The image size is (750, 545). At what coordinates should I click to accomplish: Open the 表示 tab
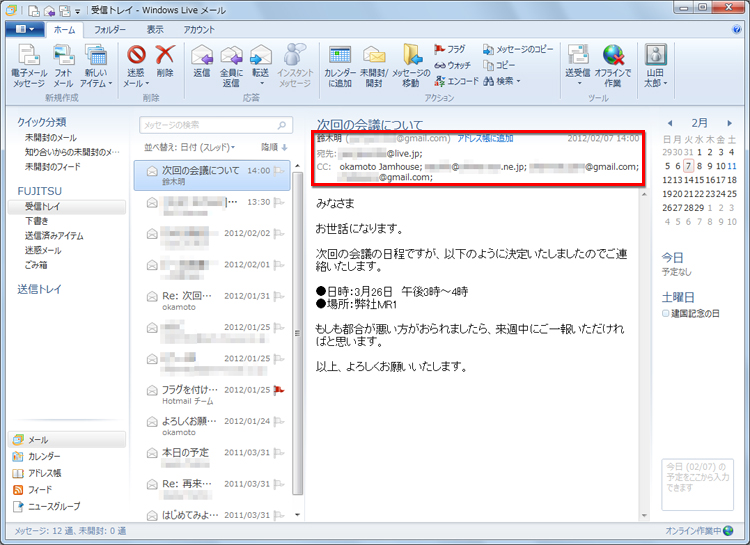[x=155, y=30]
